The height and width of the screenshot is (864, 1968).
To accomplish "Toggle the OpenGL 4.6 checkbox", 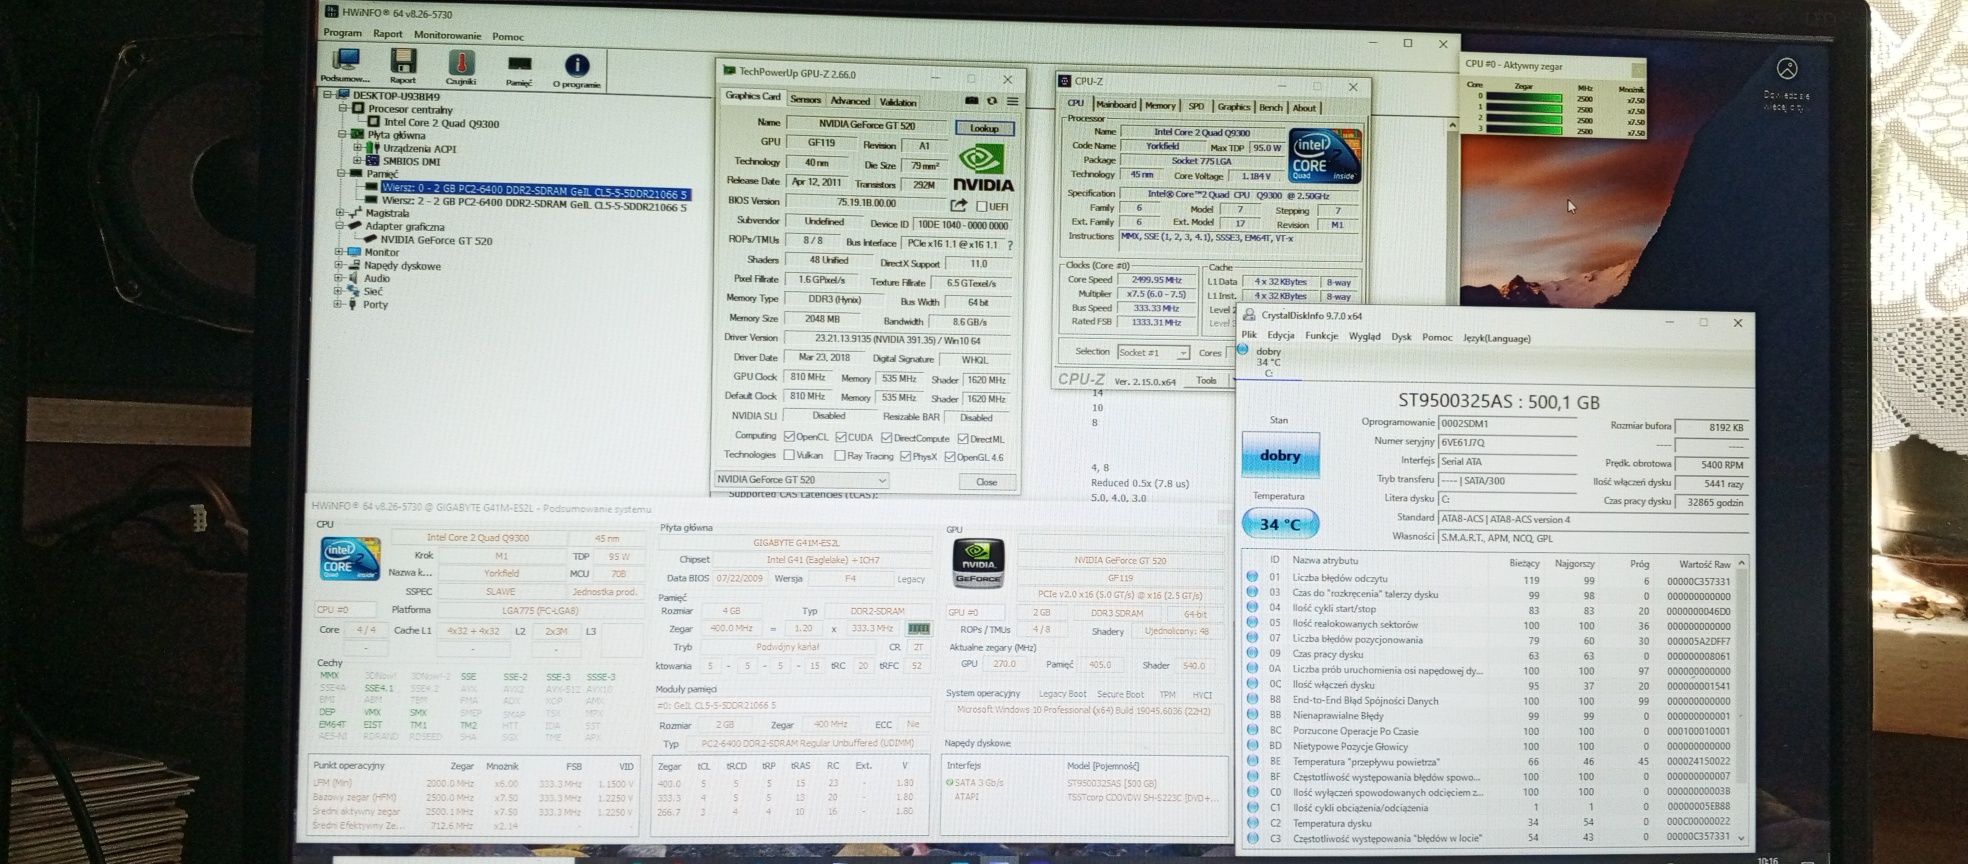I will (x=950, y=457).
